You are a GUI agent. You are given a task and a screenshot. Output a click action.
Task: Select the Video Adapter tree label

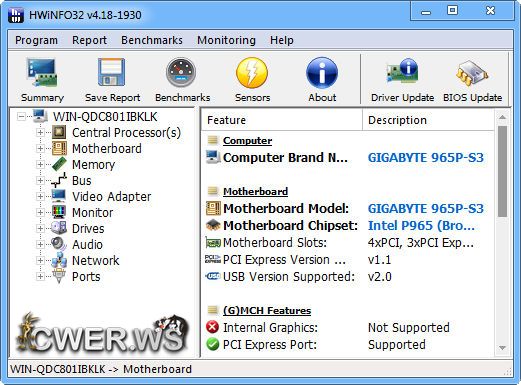[x=112, y=197]
